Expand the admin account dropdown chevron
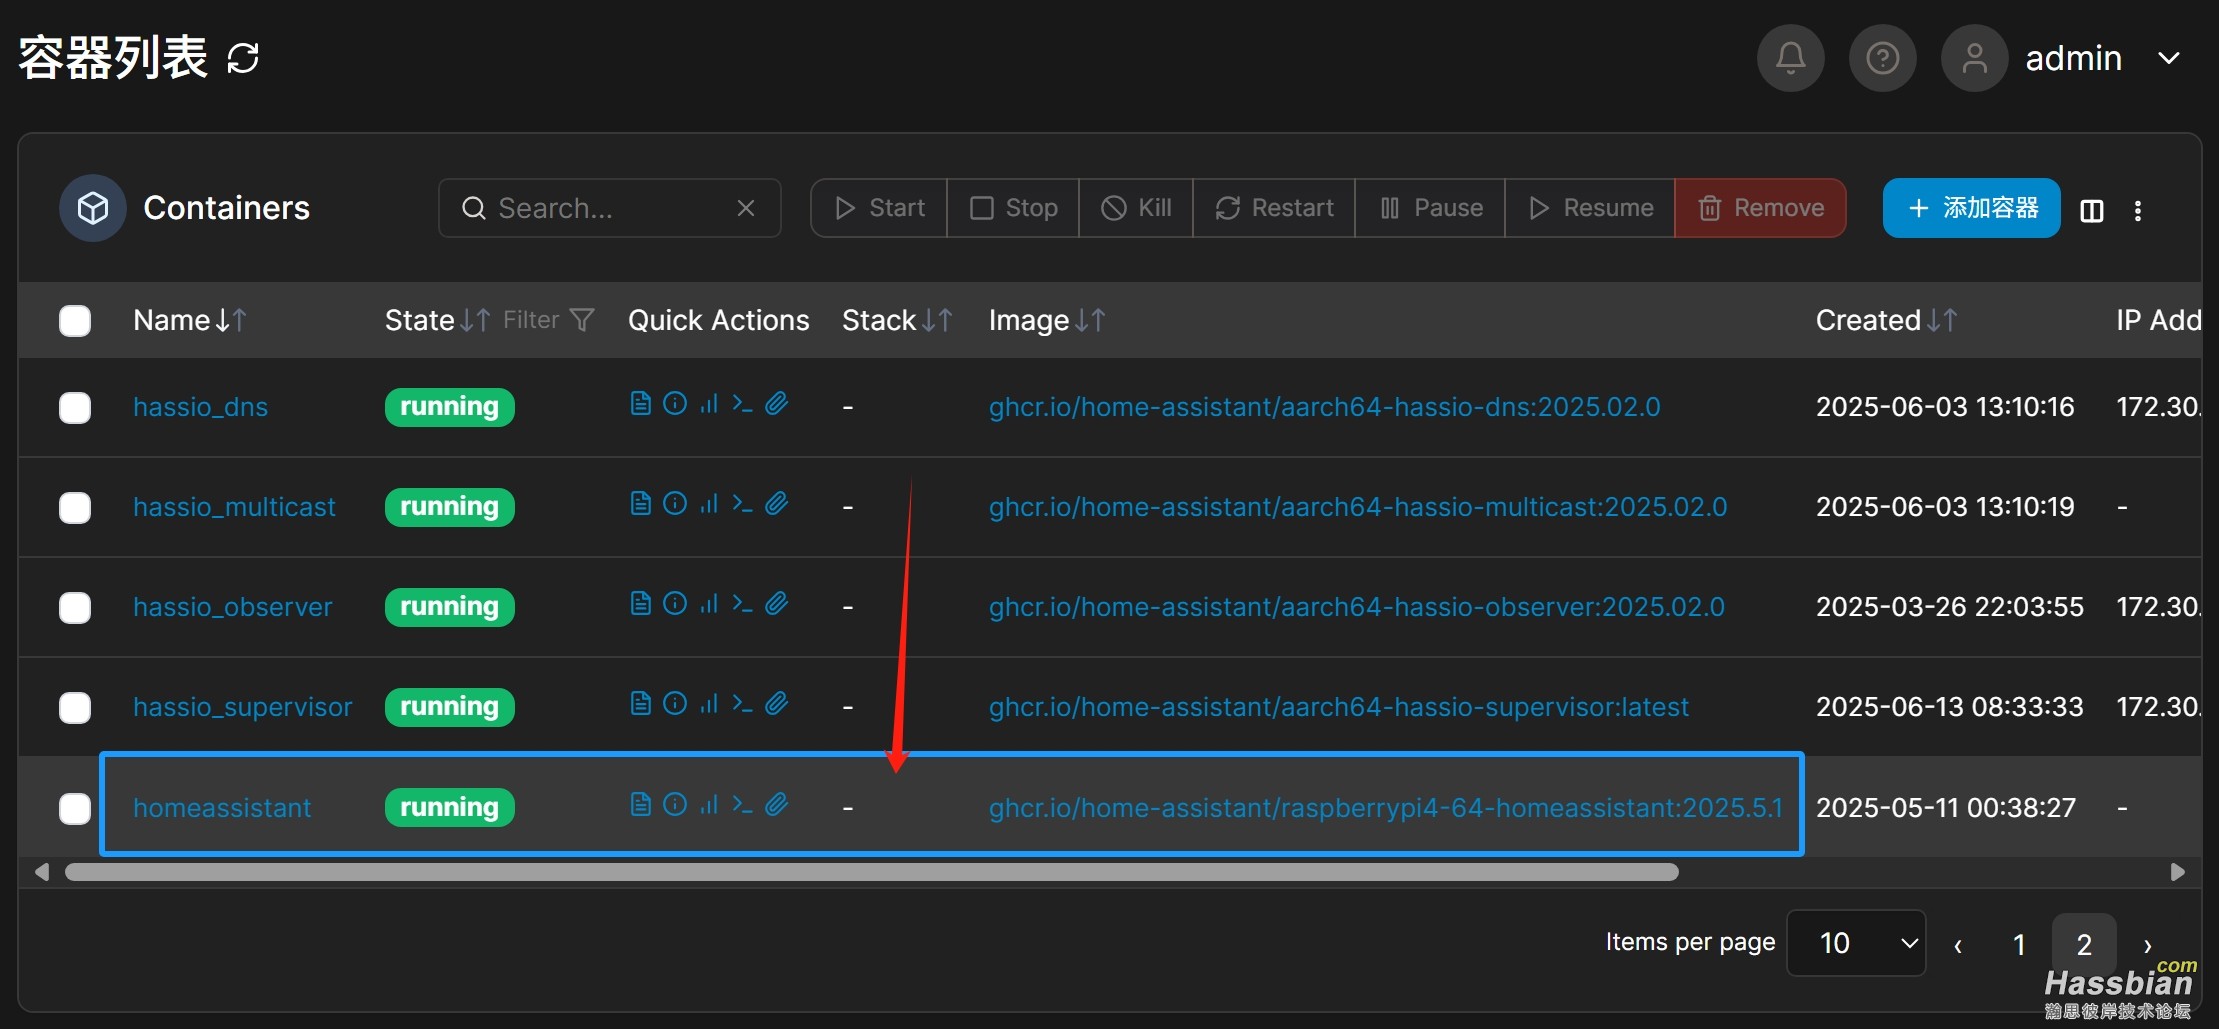2219x1029 pixels. tap(2168, 58)
